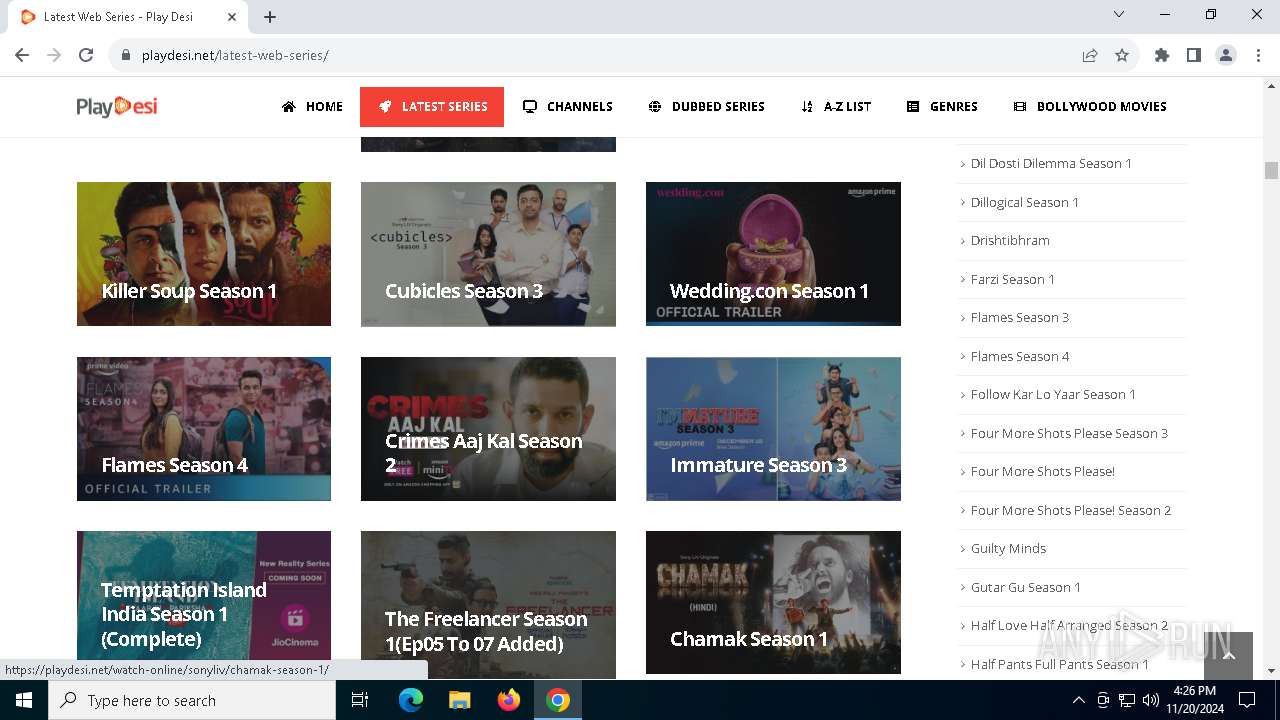1280x720 pixels.
Task: Select the LATEST SERIES menu item
Action: tap(432, 106)
